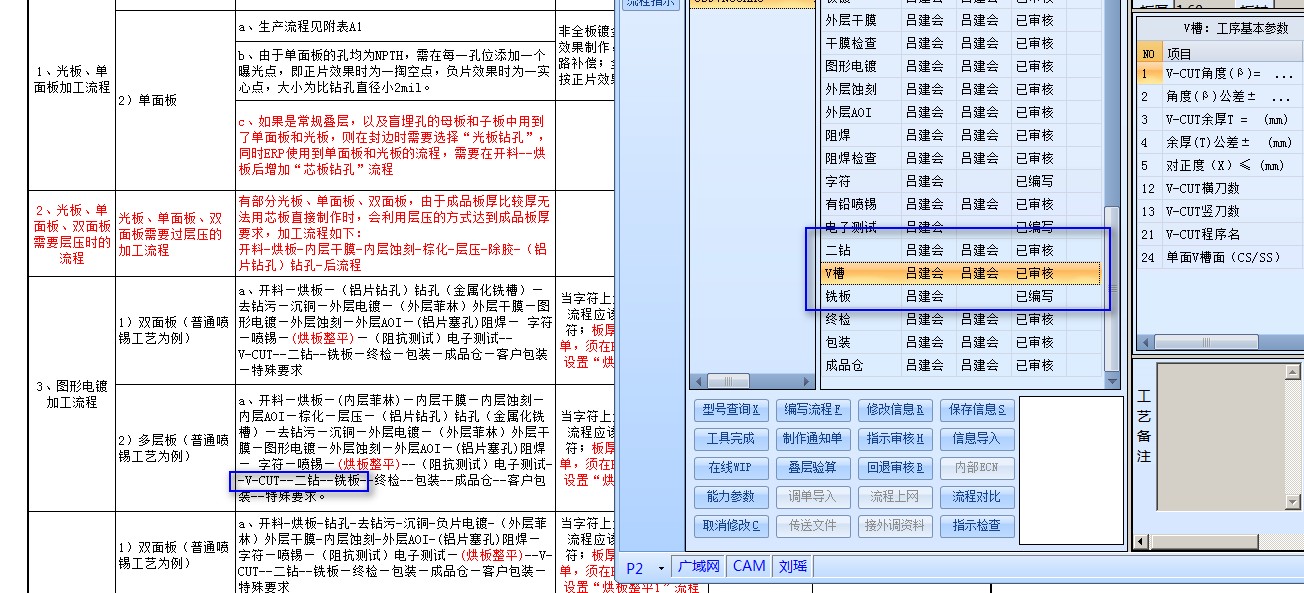Select spreadsheet cell 3、图形电镀加工流程

(x=70, y=394)
